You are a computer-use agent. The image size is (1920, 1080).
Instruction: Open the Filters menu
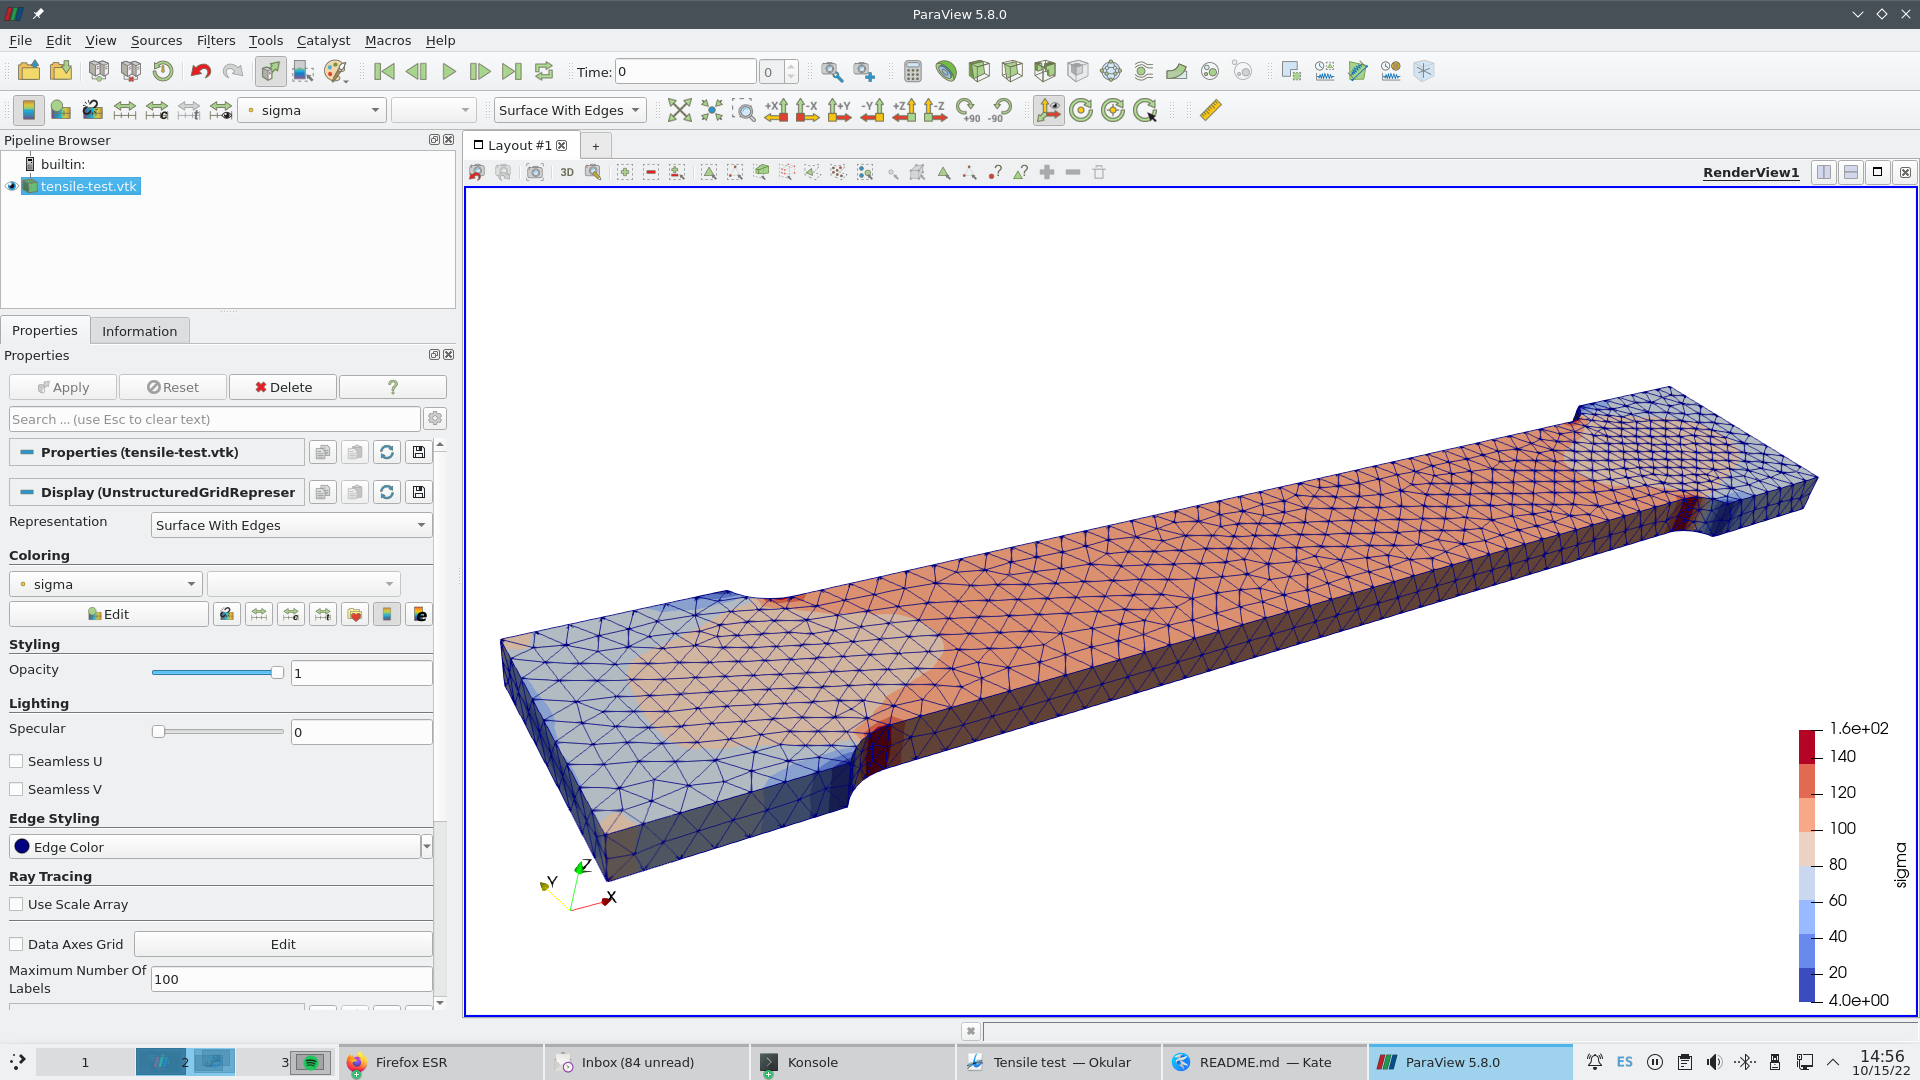pyautogui.click(x=215, y=41)
